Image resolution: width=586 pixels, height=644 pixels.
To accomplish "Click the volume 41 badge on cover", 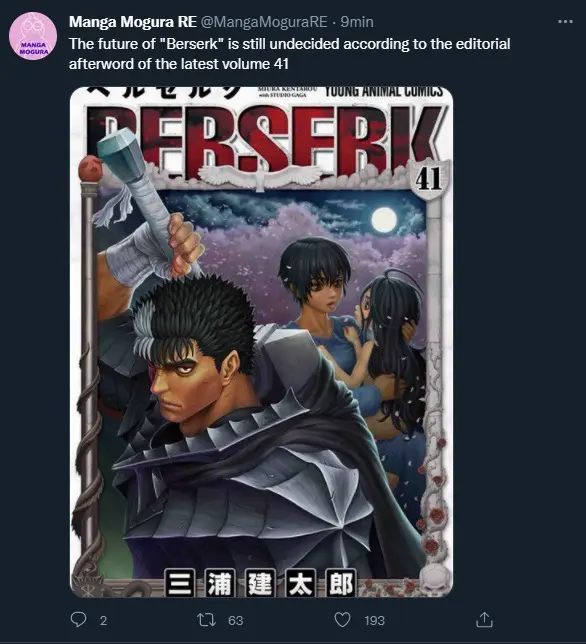I will 428,179.
